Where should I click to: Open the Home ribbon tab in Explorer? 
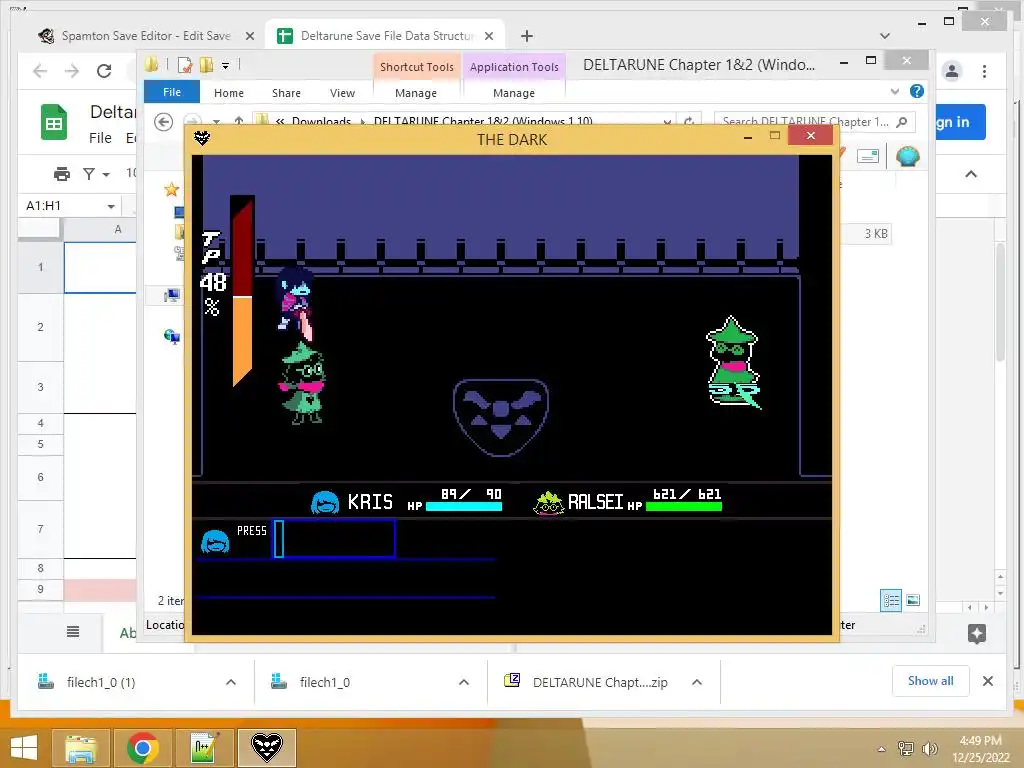229,93
